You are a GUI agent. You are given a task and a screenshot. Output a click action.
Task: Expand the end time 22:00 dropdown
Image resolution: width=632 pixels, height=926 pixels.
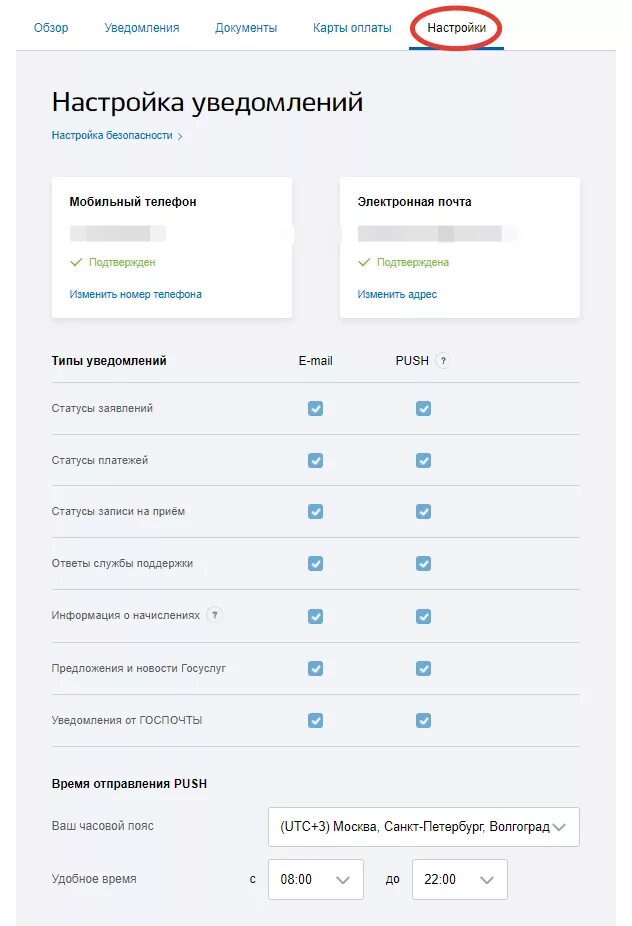point(460,880)
